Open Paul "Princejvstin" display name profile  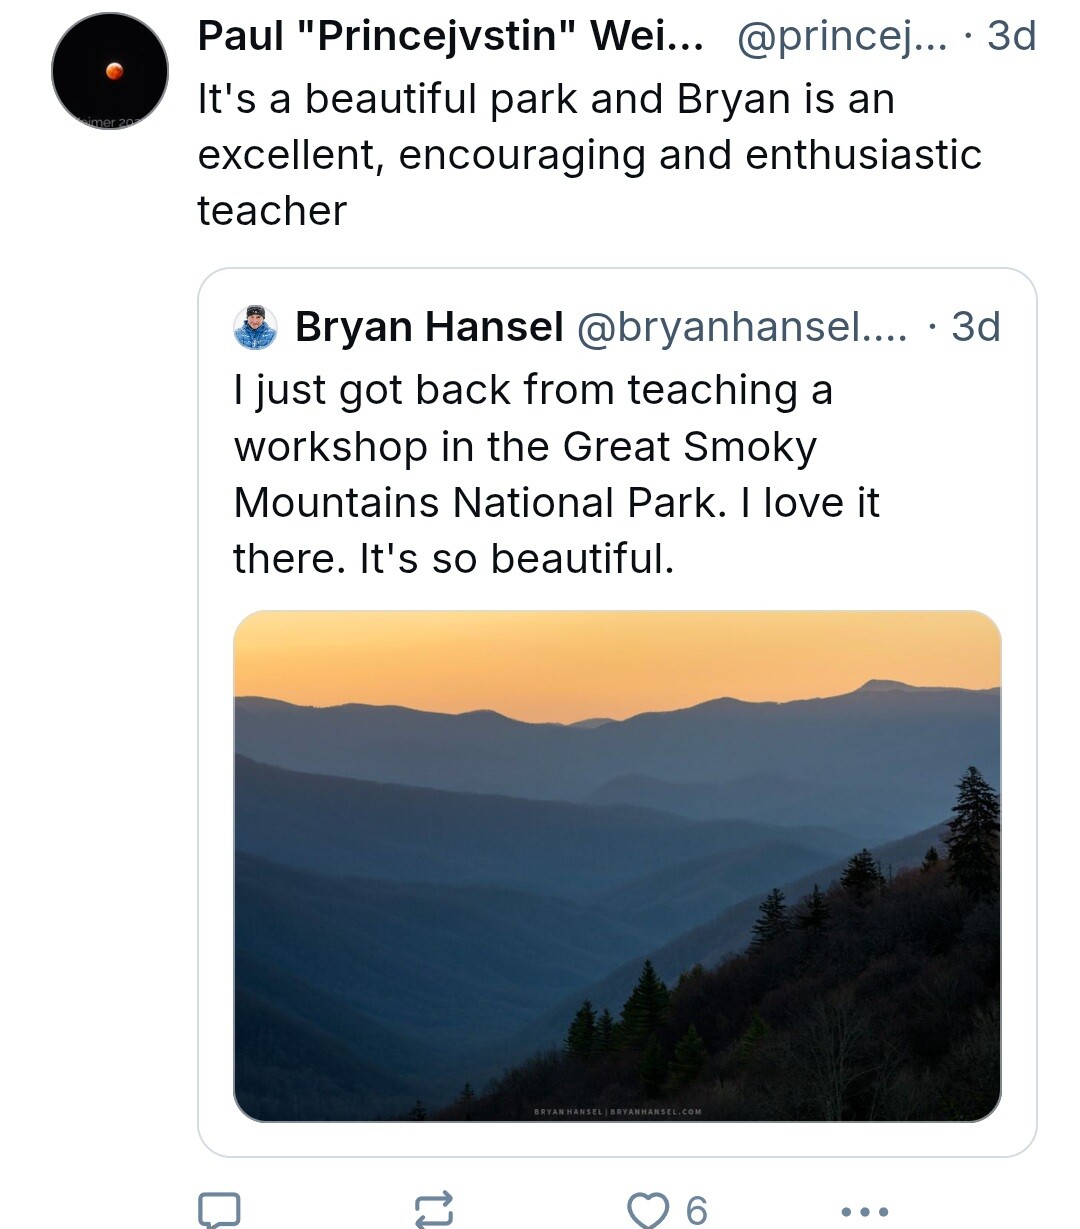(450, 37)
